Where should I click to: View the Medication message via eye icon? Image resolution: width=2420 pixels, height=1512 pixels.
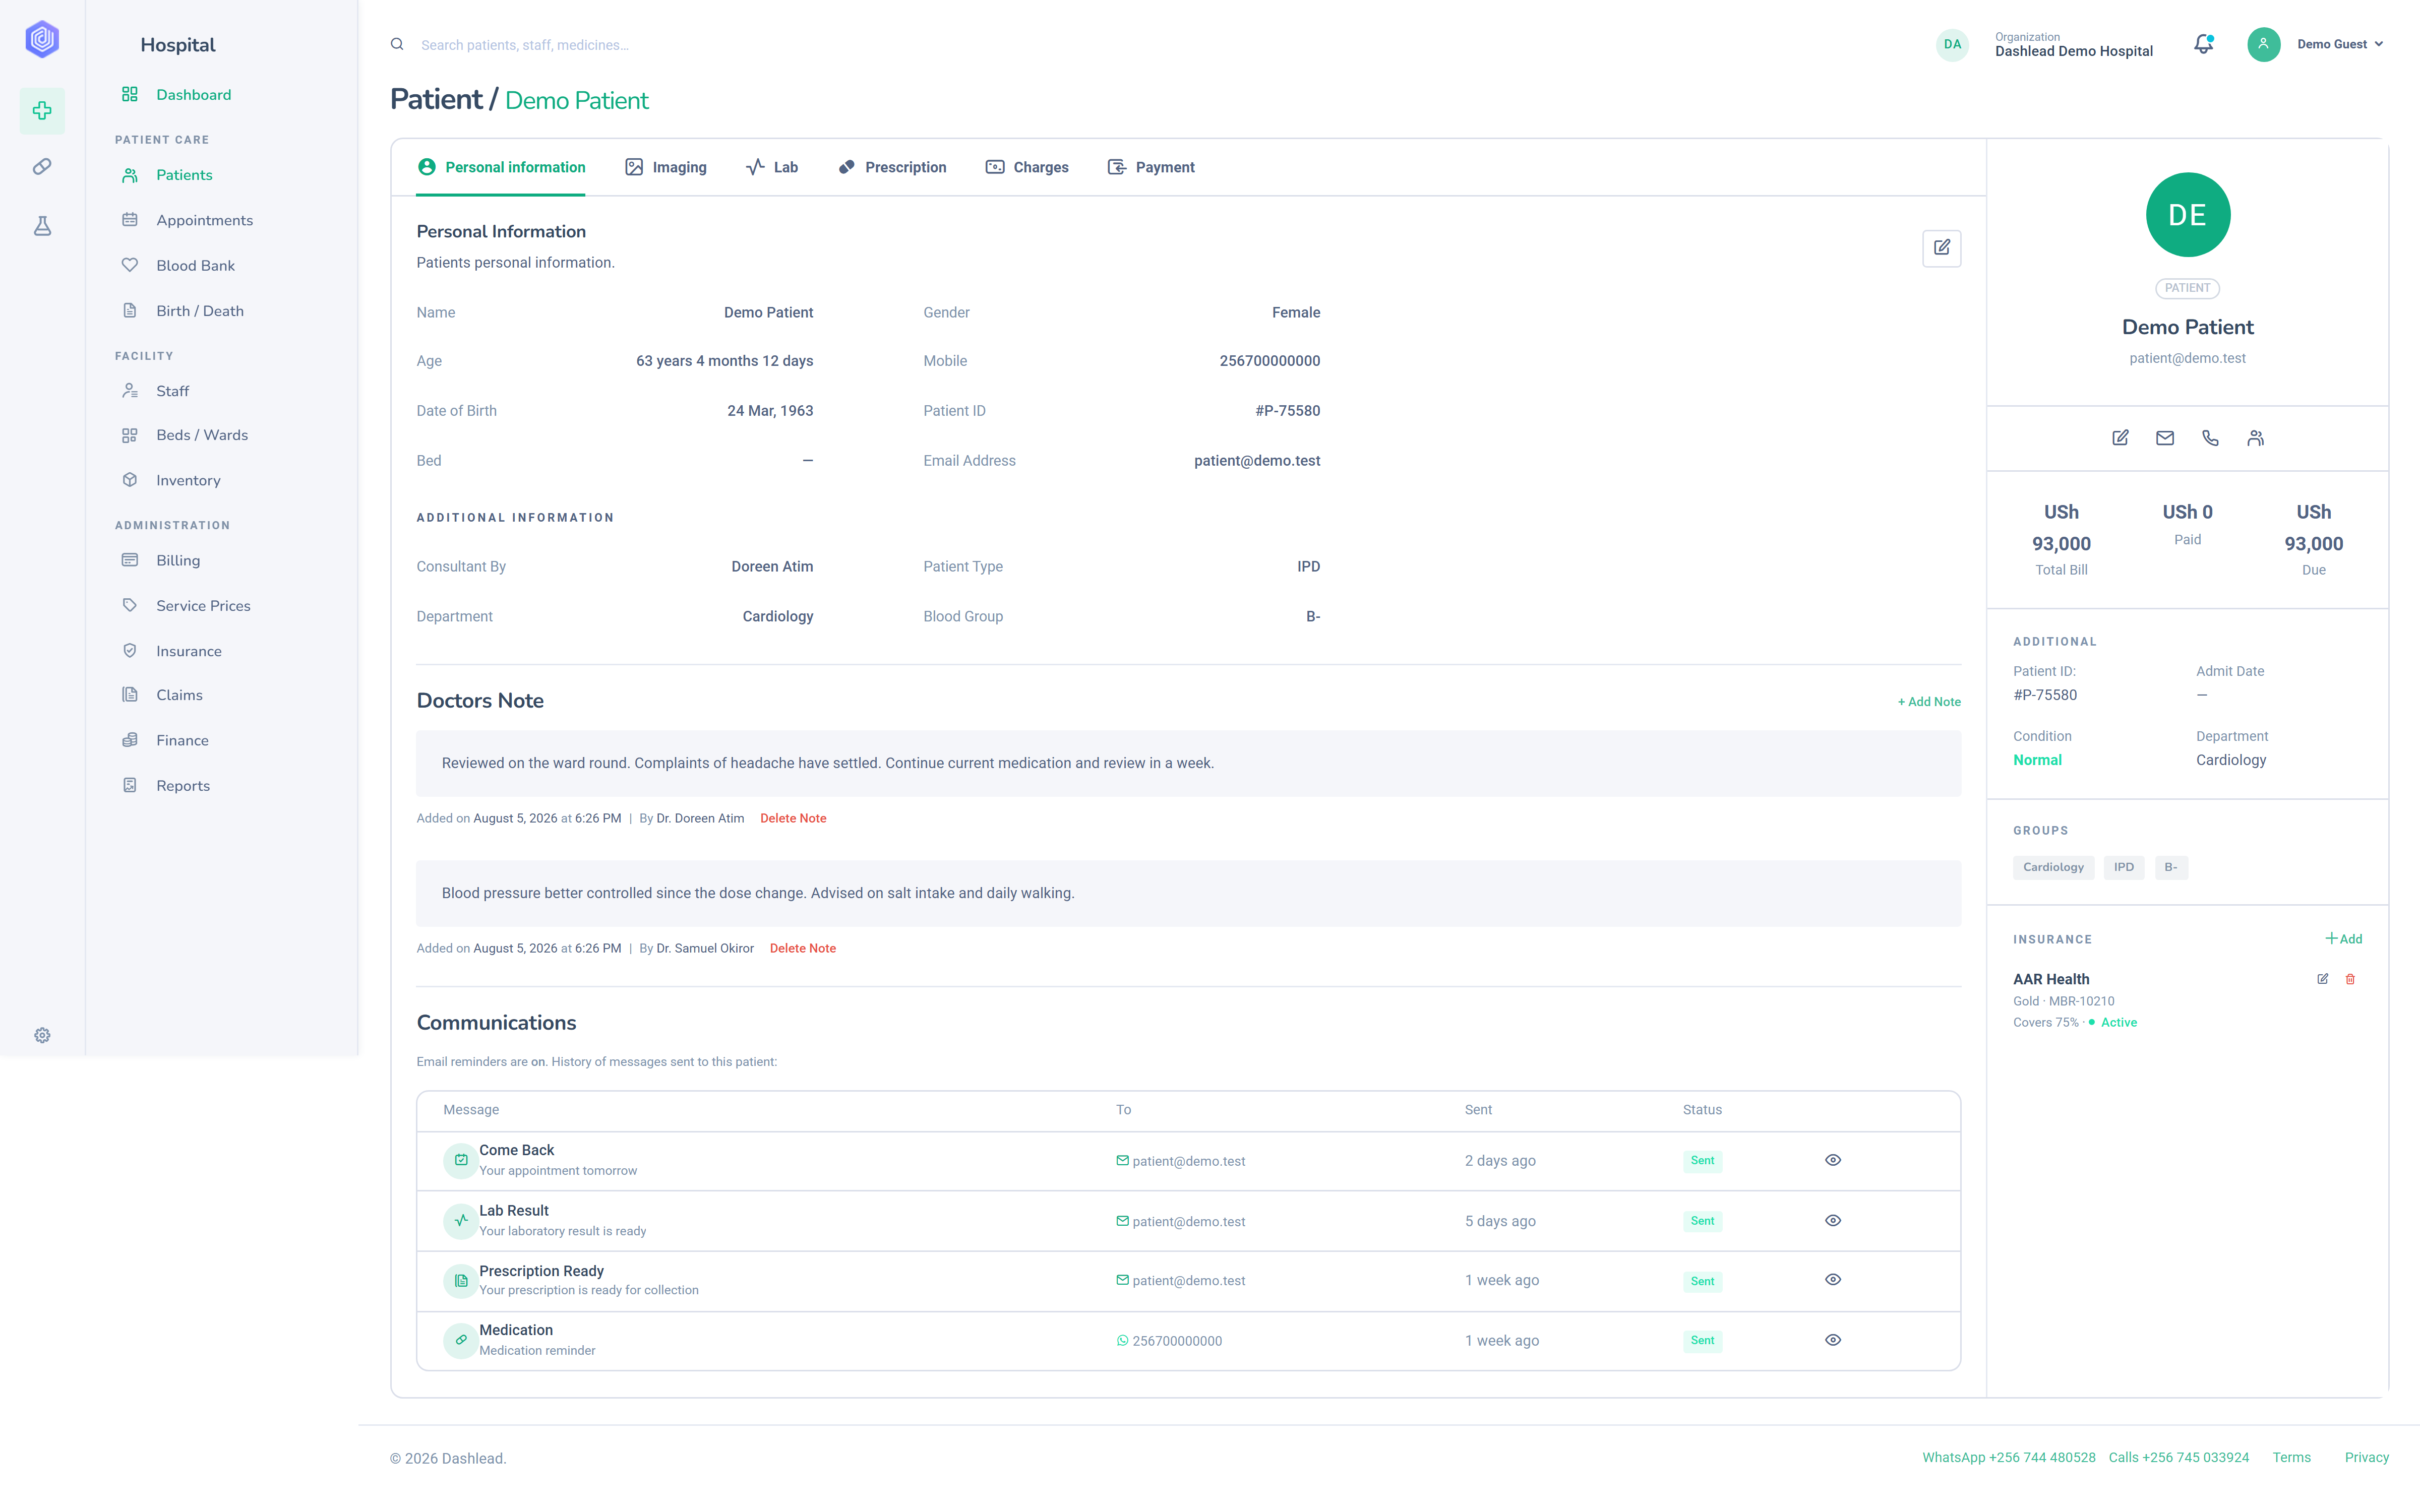pos(1832,1340)
